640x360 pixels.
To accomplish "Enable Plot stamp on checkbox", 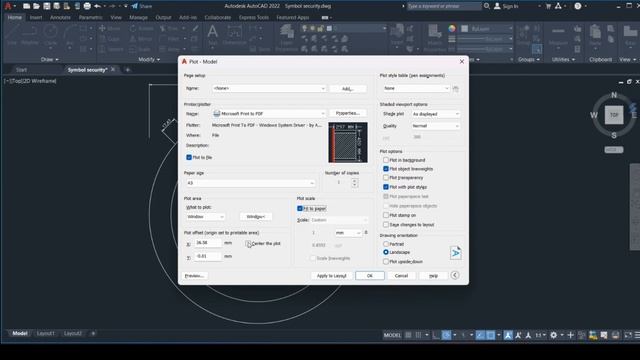I will pos(386,215).
